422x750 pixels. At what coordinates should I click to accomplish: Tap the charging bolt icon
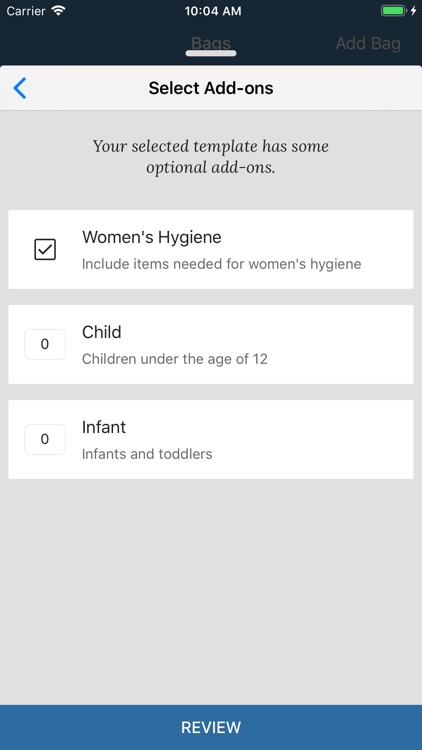[413, 11]
